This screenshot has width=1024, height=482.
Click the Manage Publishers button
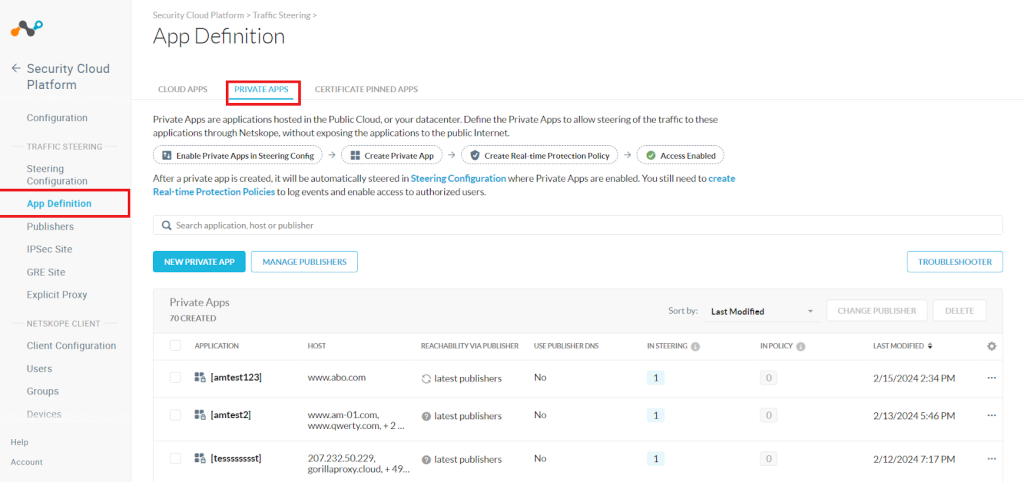tap(304, 262)
